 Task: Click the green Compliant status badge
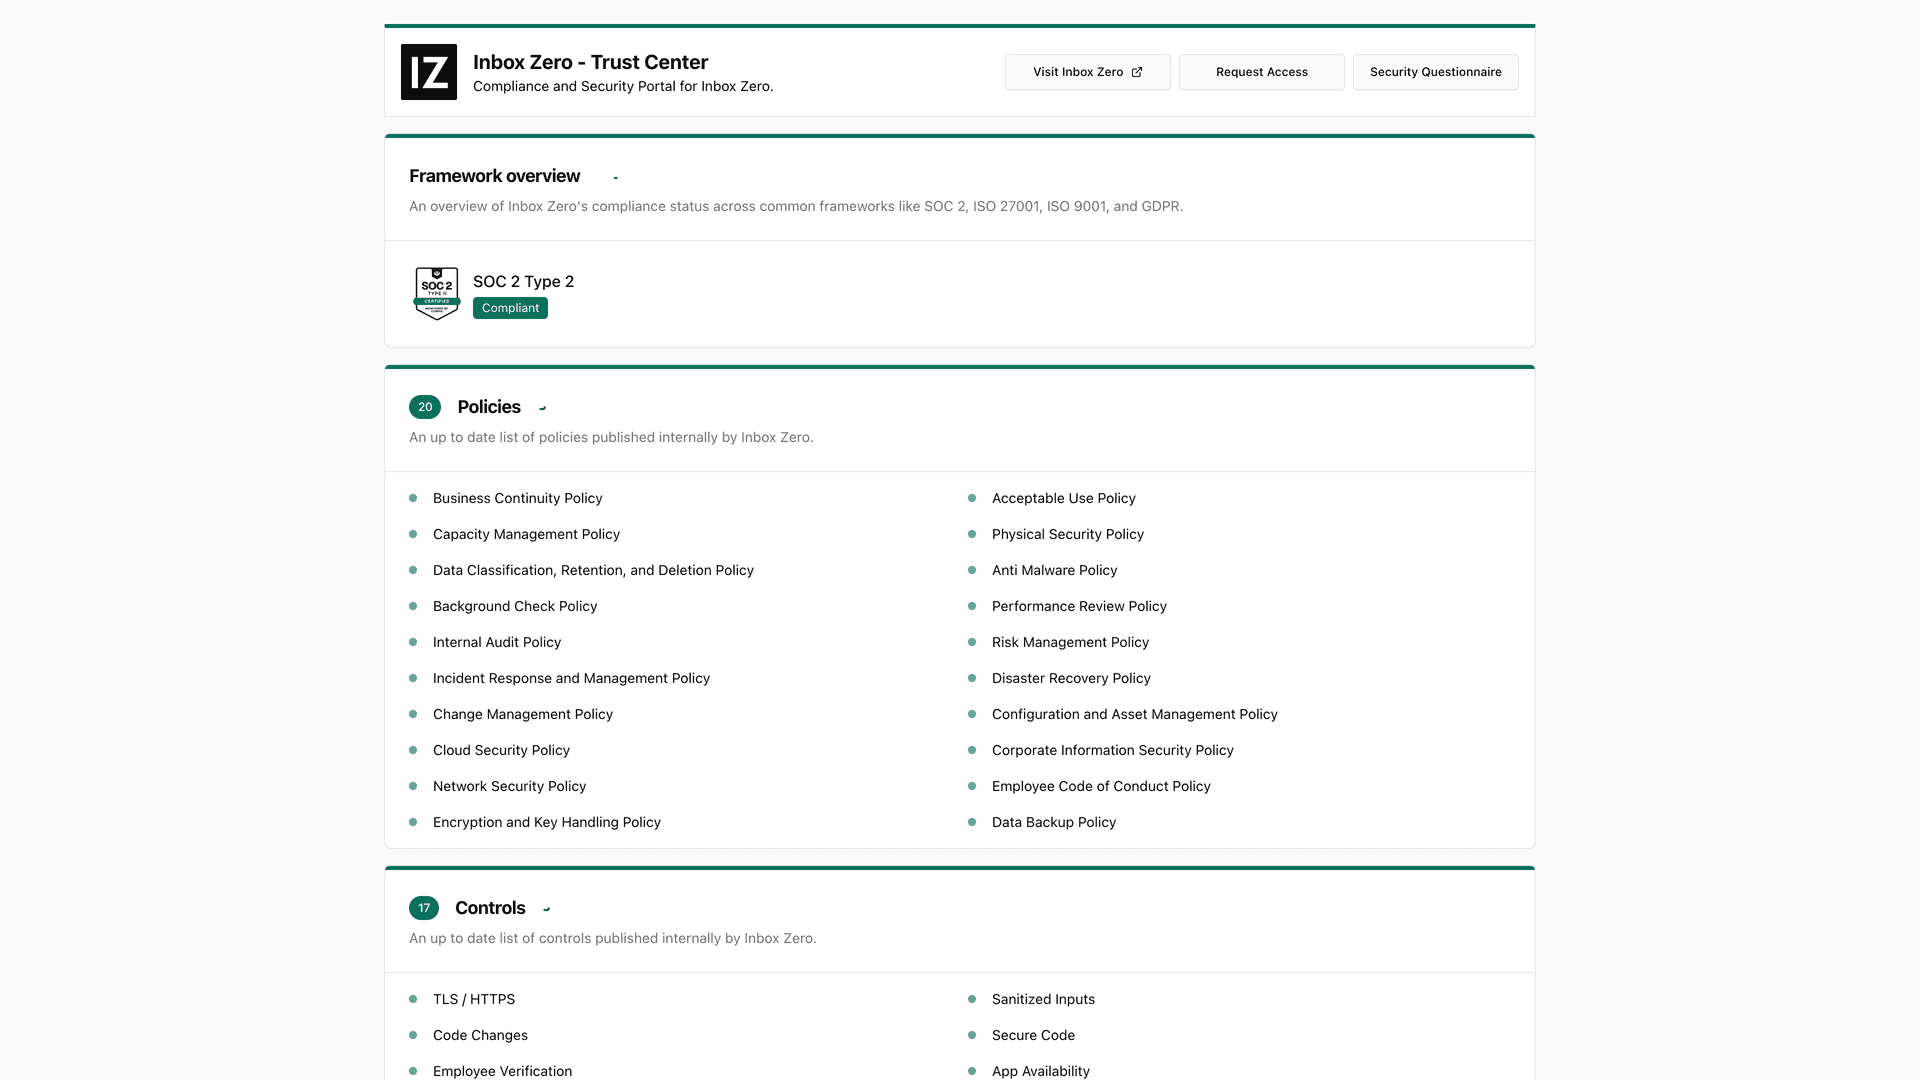[x=510, y=308]
